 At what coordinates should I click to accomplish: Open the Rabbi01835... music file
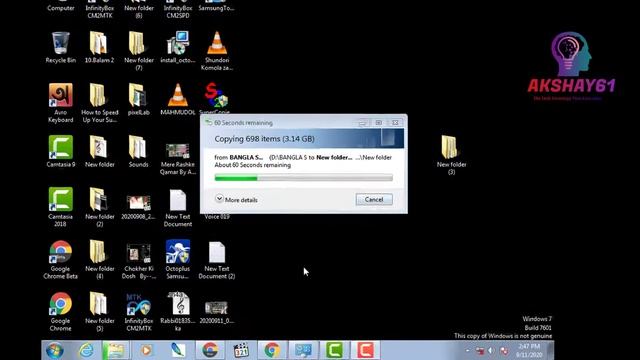point(178,312)
